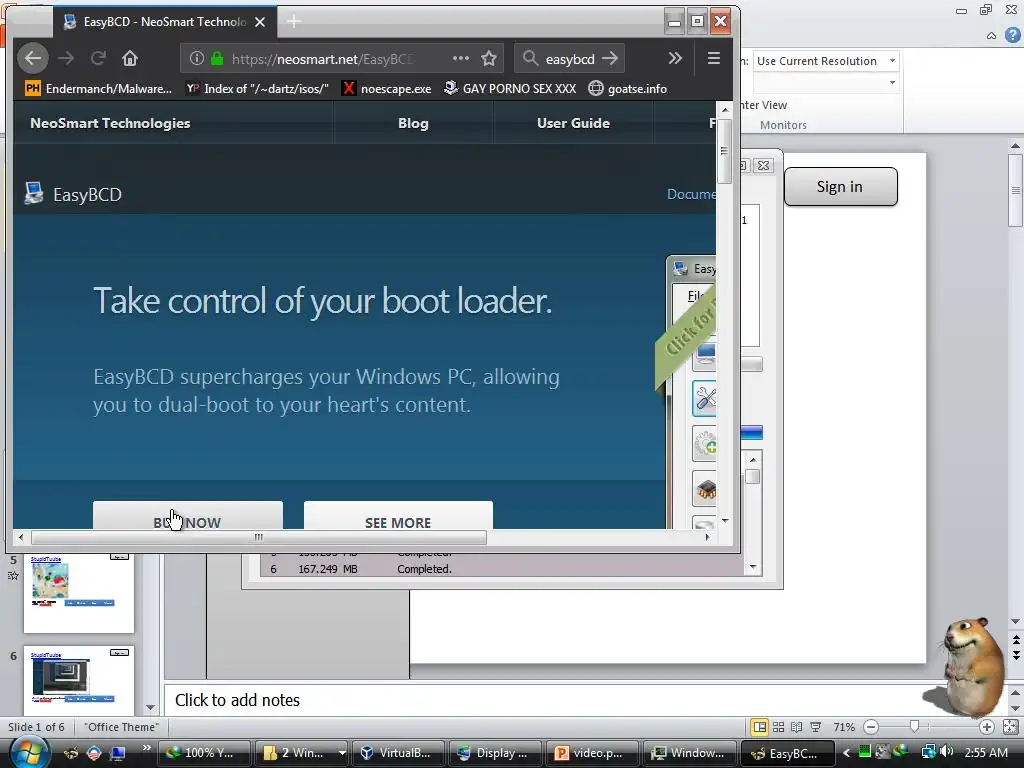Screen dimensions: 1024x768
Task: Reload the EasyBCD page
Action: [98, 59]
